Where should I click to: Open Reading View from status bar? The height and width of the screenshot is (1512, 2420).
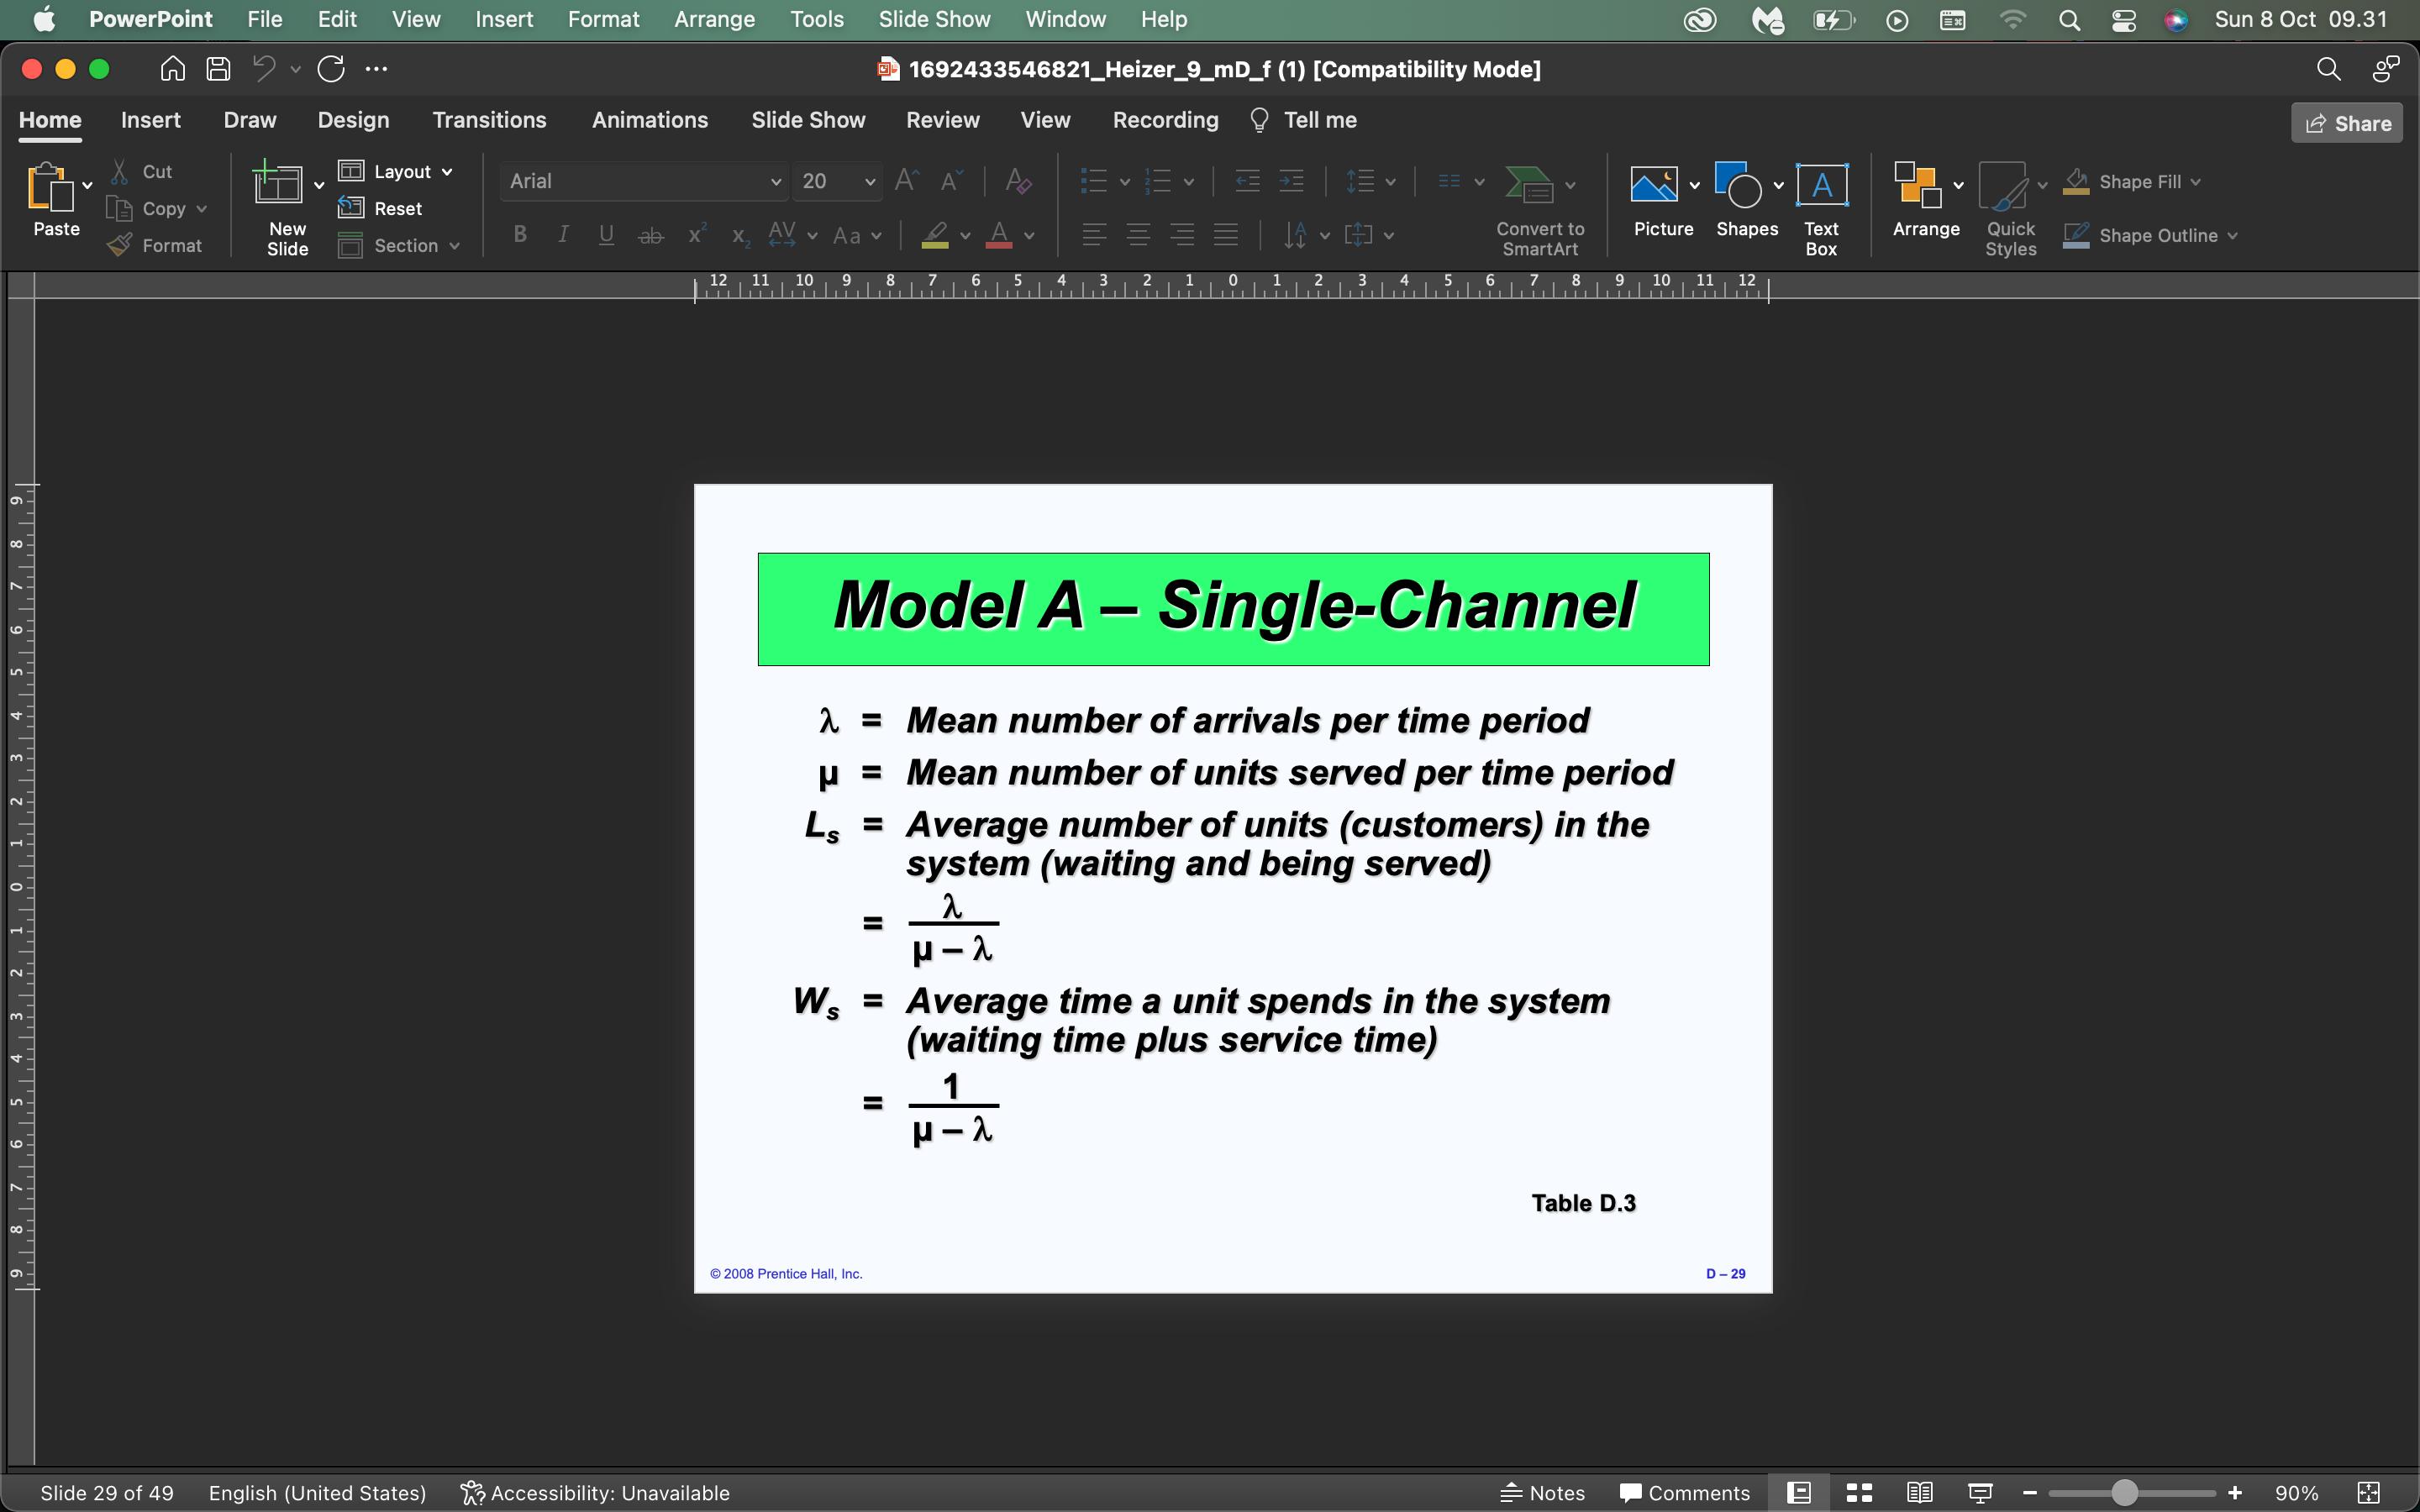(1919, 1493)
